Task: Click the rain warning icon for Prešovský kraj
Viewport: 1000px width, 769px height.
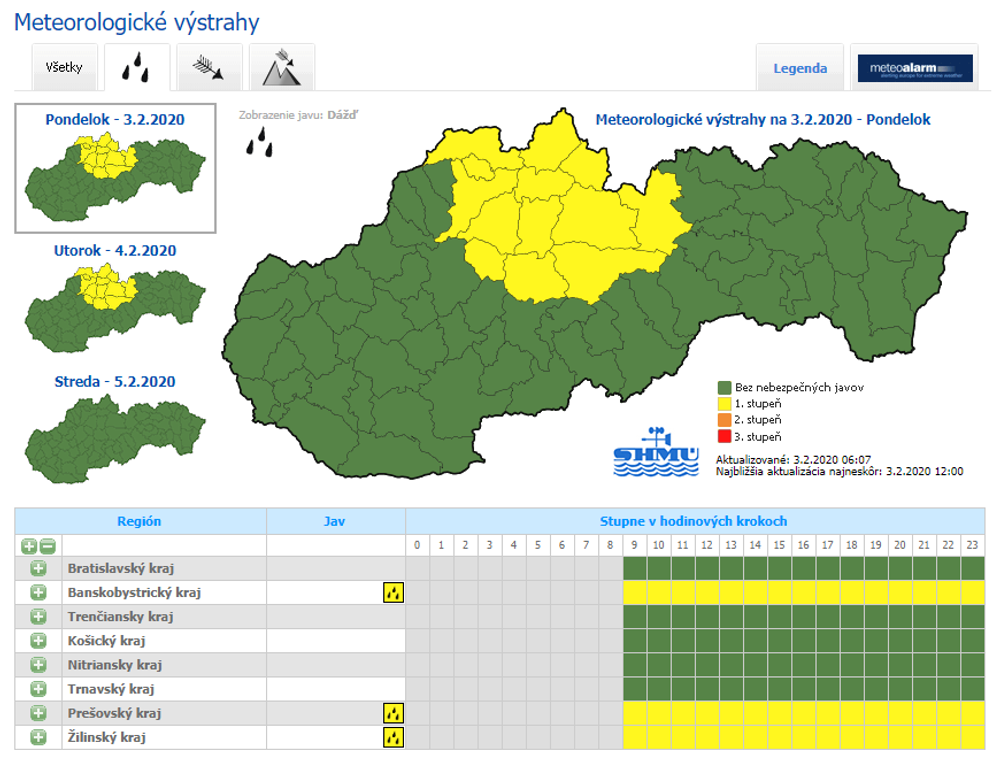Action: (393, 713)
